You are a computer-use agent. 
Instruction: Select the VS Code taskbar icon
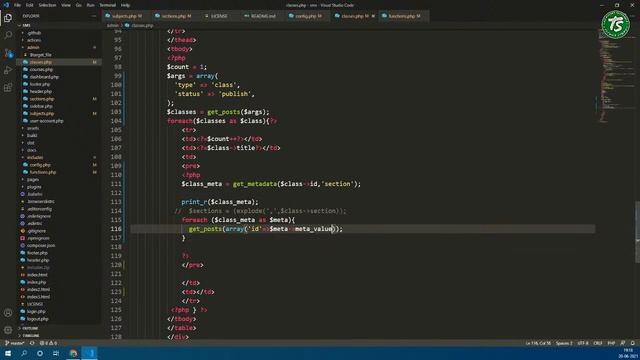tap(90, 353)
